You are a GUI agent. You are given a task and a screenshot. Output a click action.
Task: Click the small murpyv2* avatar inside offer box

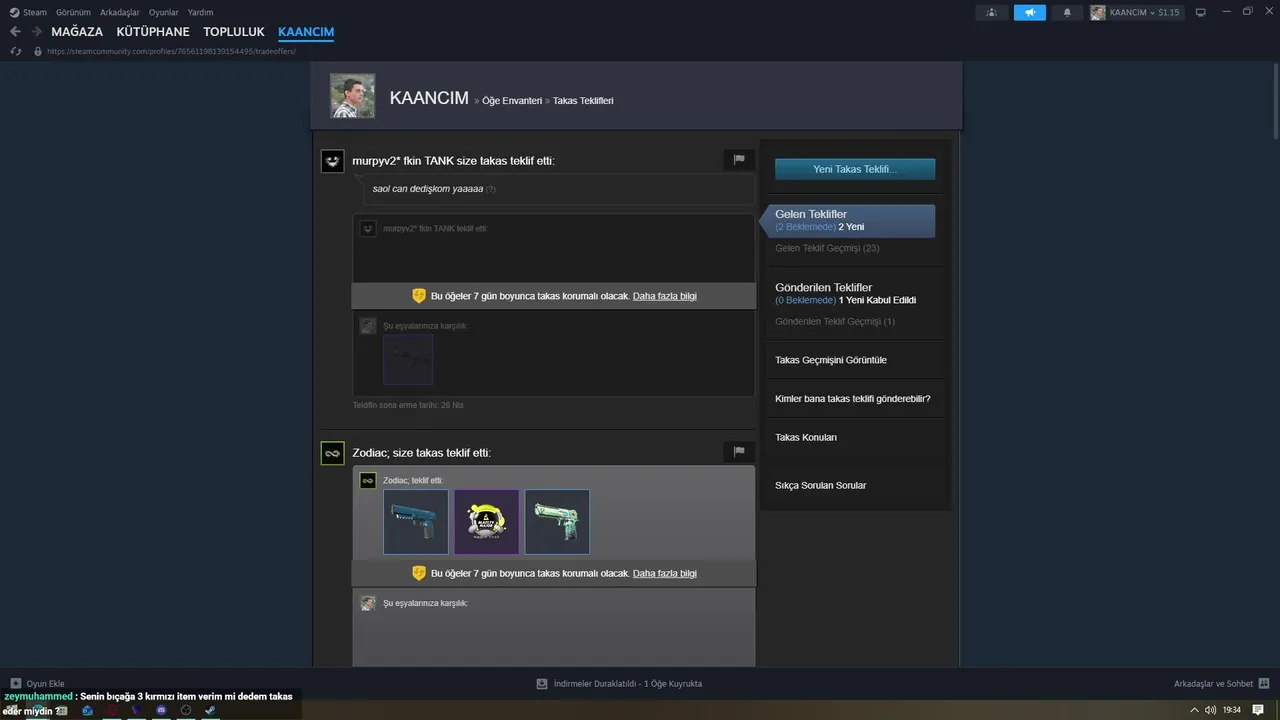368,229
